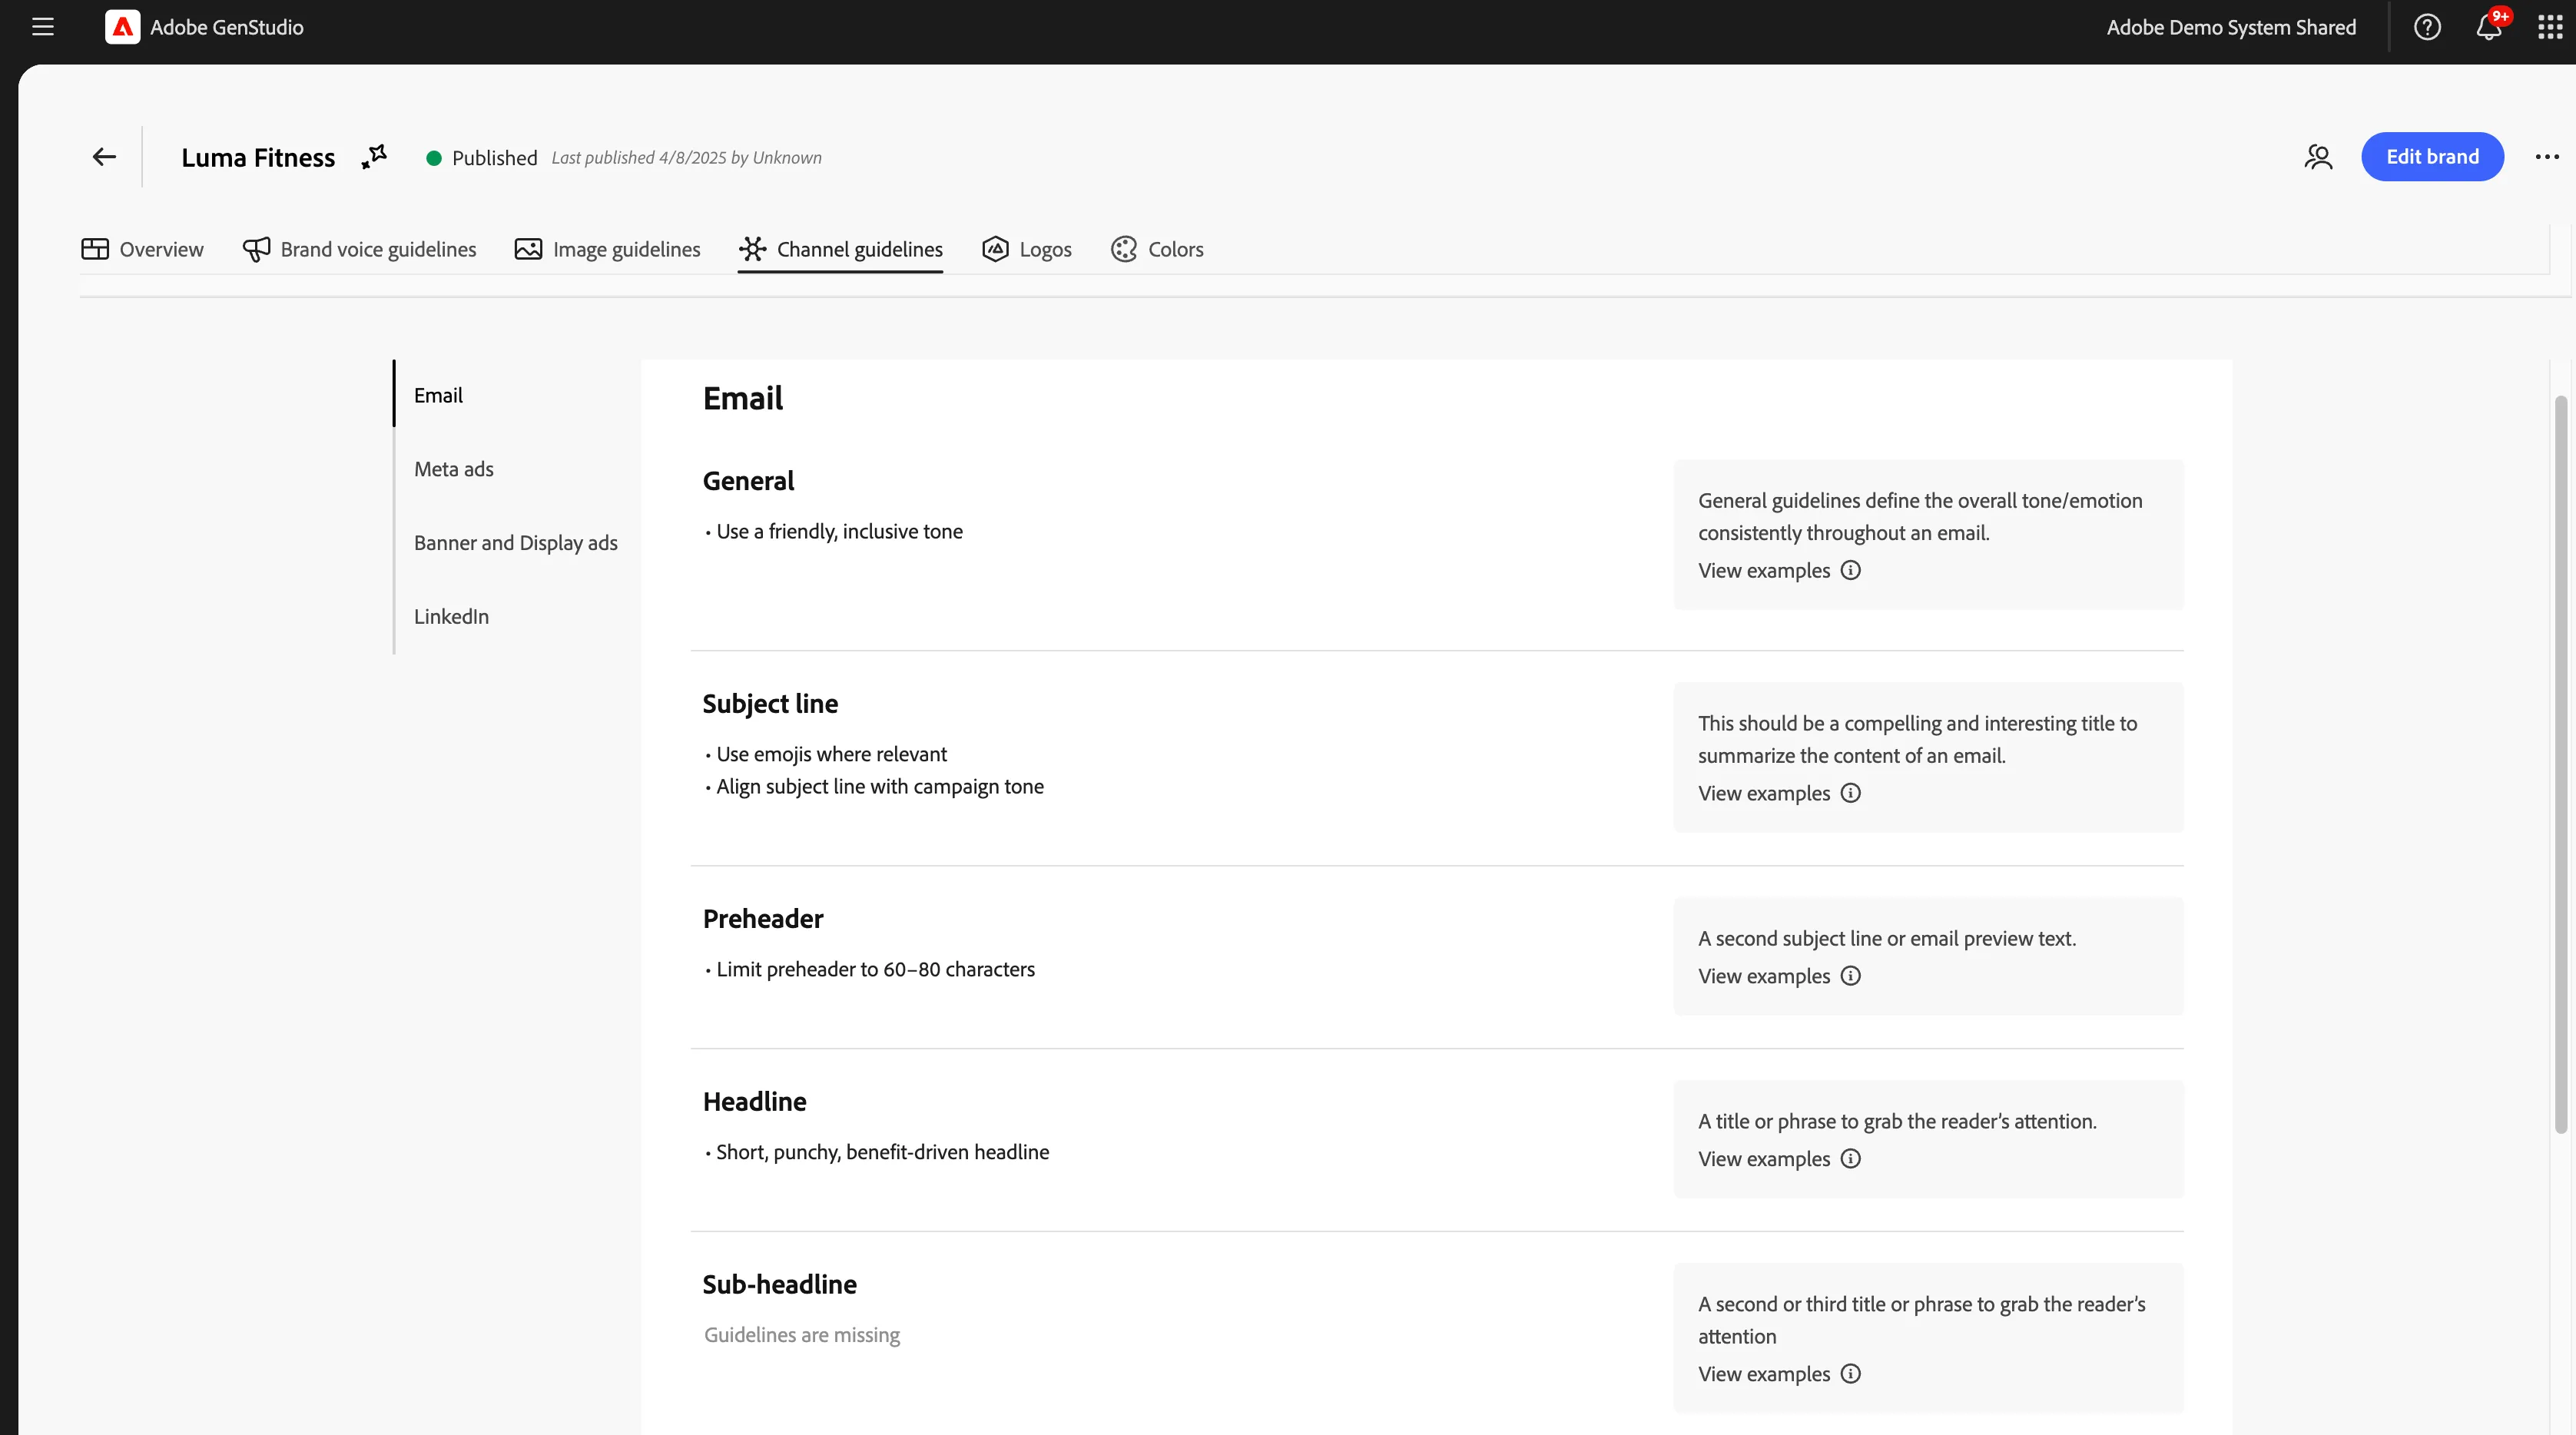Switch to the Logos tab
2576x1435 pixels.
coord(1026,249)
